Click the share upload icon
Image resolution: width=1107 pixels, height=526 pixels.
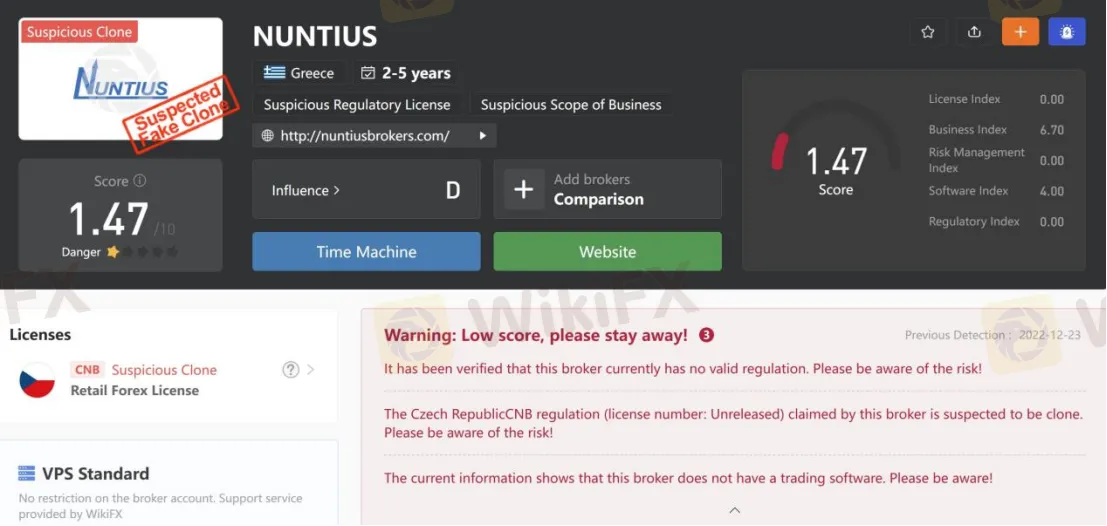coord(974,32)
